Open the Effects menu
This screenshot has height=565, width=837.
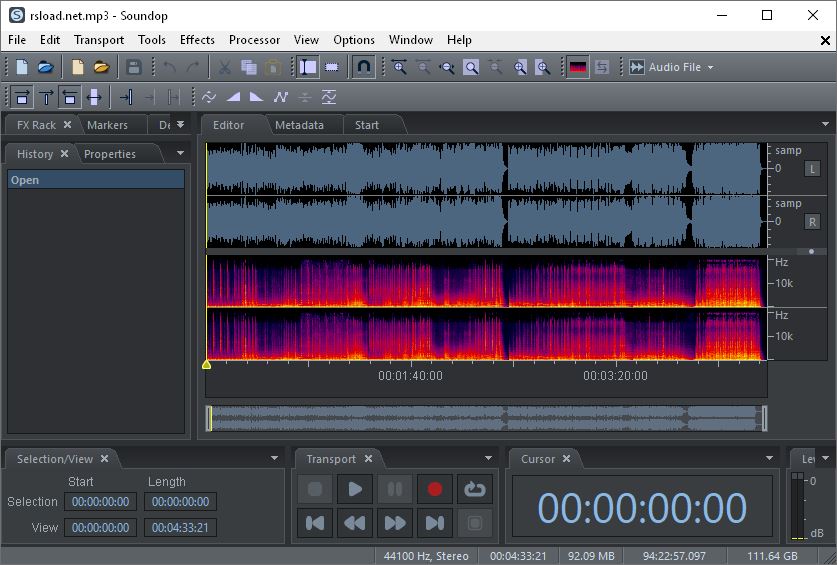(x=197, y=40)
